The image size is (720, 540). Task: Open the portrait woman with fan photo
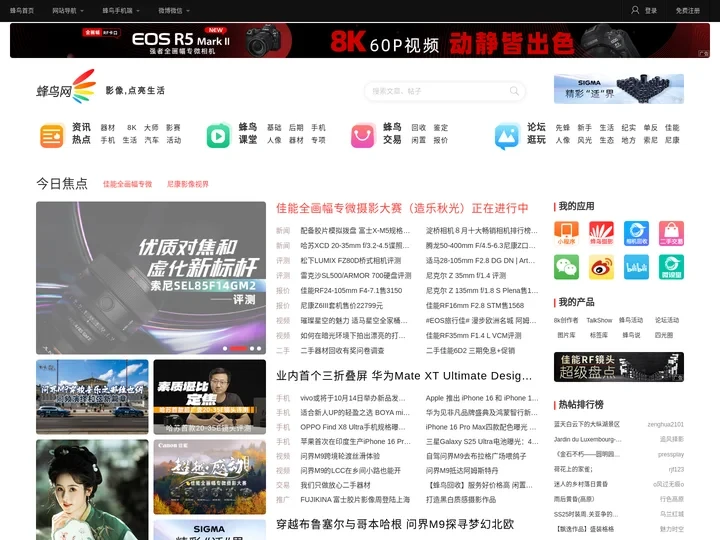click(x=92, y=489)
